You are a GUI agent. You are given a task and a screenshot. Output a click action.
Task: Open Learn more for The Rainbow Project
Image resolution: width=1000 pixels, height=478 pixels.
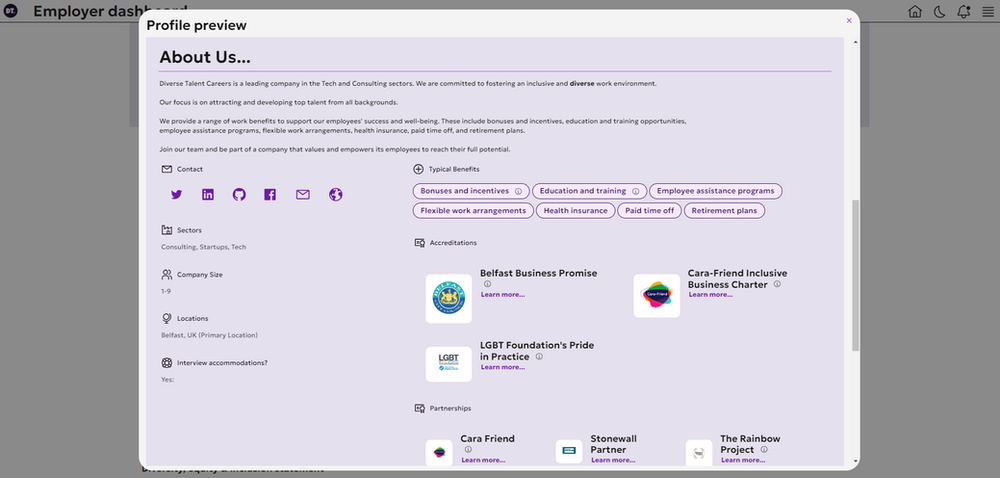tap(743, 460)
